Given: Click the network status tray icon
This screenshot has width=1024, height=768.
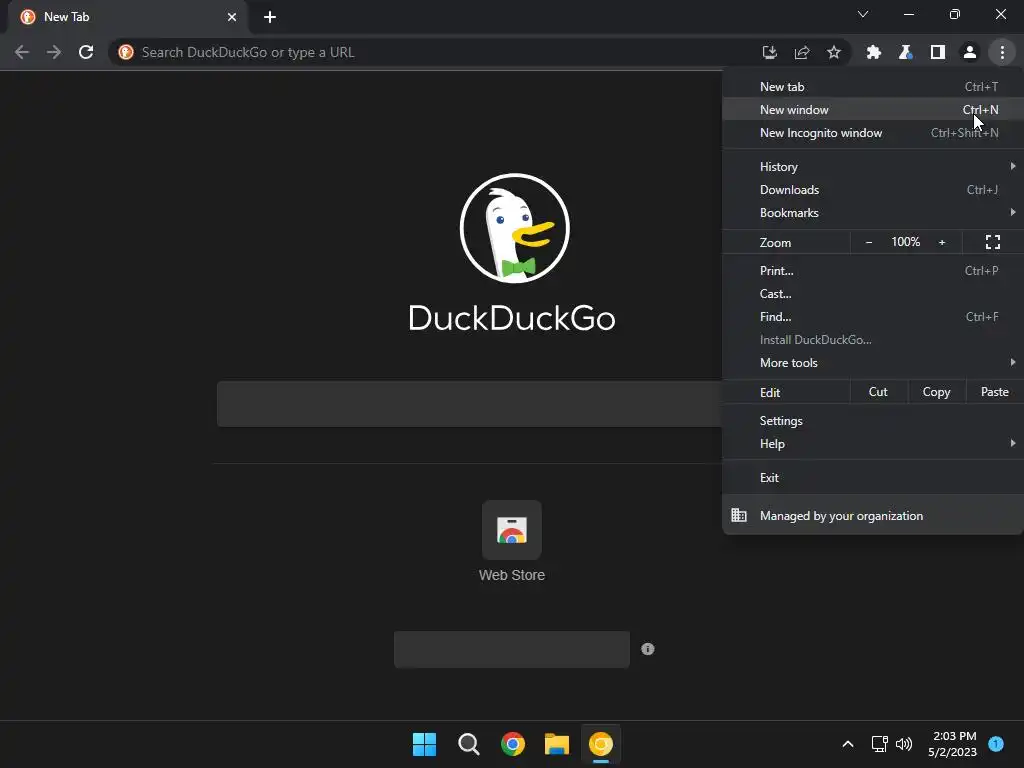Looking at the screenshot, I should pos(880,744).
